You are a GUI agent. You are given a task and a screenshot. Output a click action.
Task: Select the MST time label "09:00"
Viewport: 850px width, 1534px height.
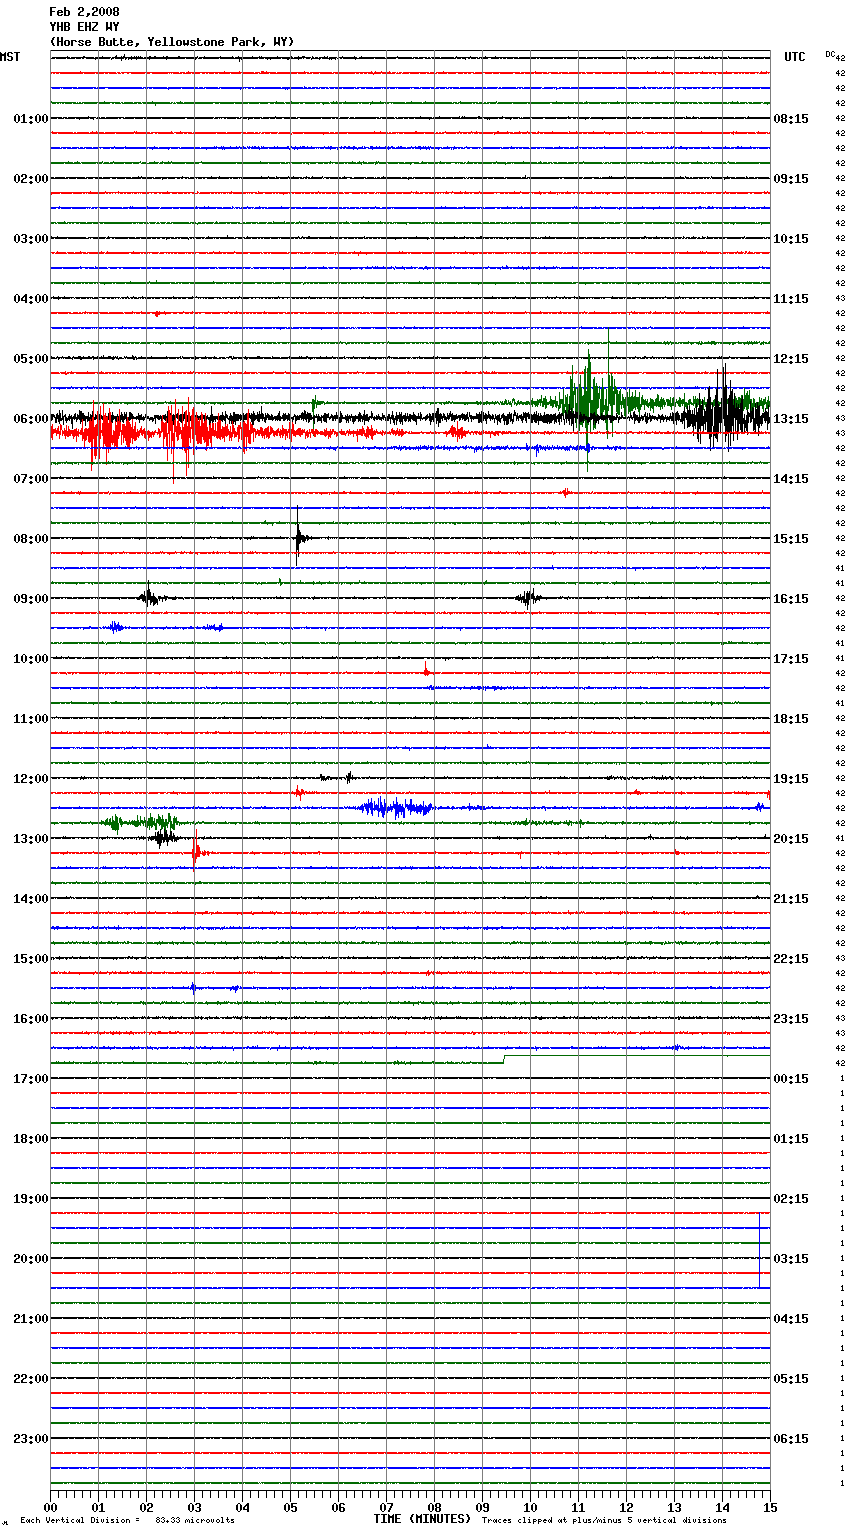pos(31,599)
